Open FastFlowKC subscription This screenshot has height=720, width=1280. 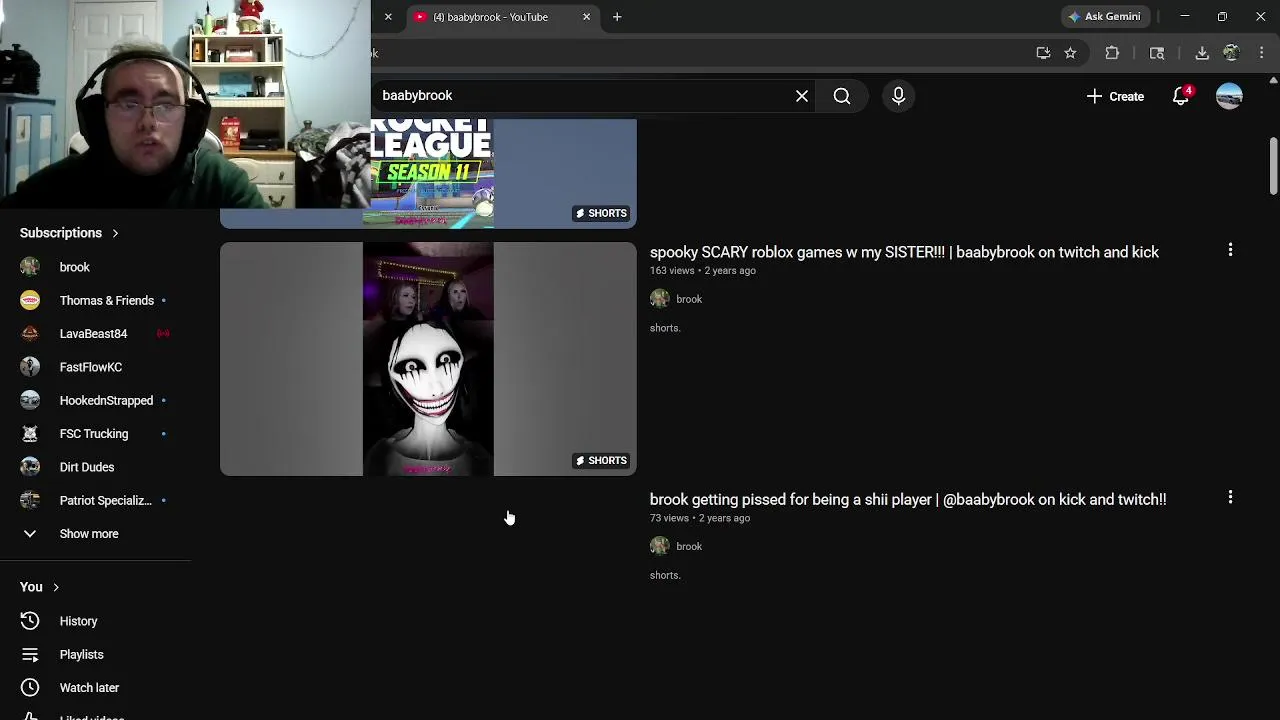96,367
